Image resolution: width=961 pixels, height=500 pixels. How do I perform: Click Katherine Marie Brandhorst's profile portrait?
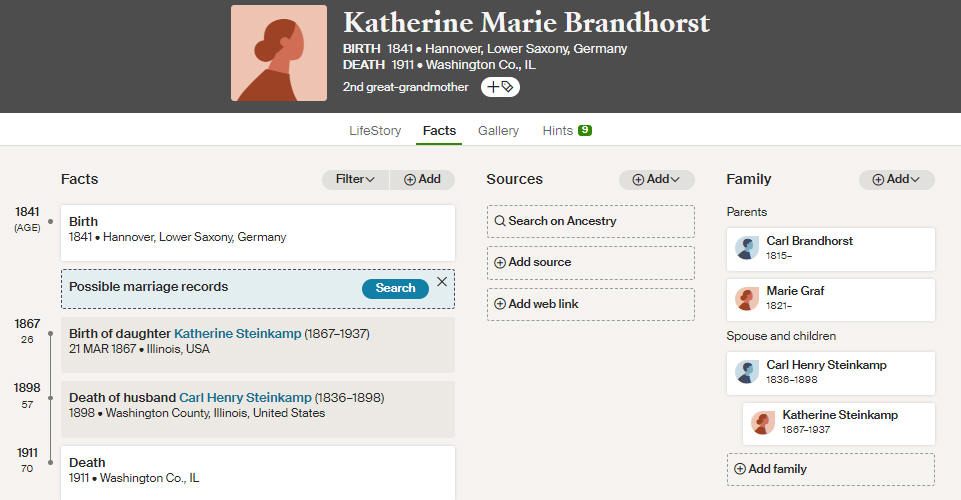pyautogui.click(x=279, y=53)
